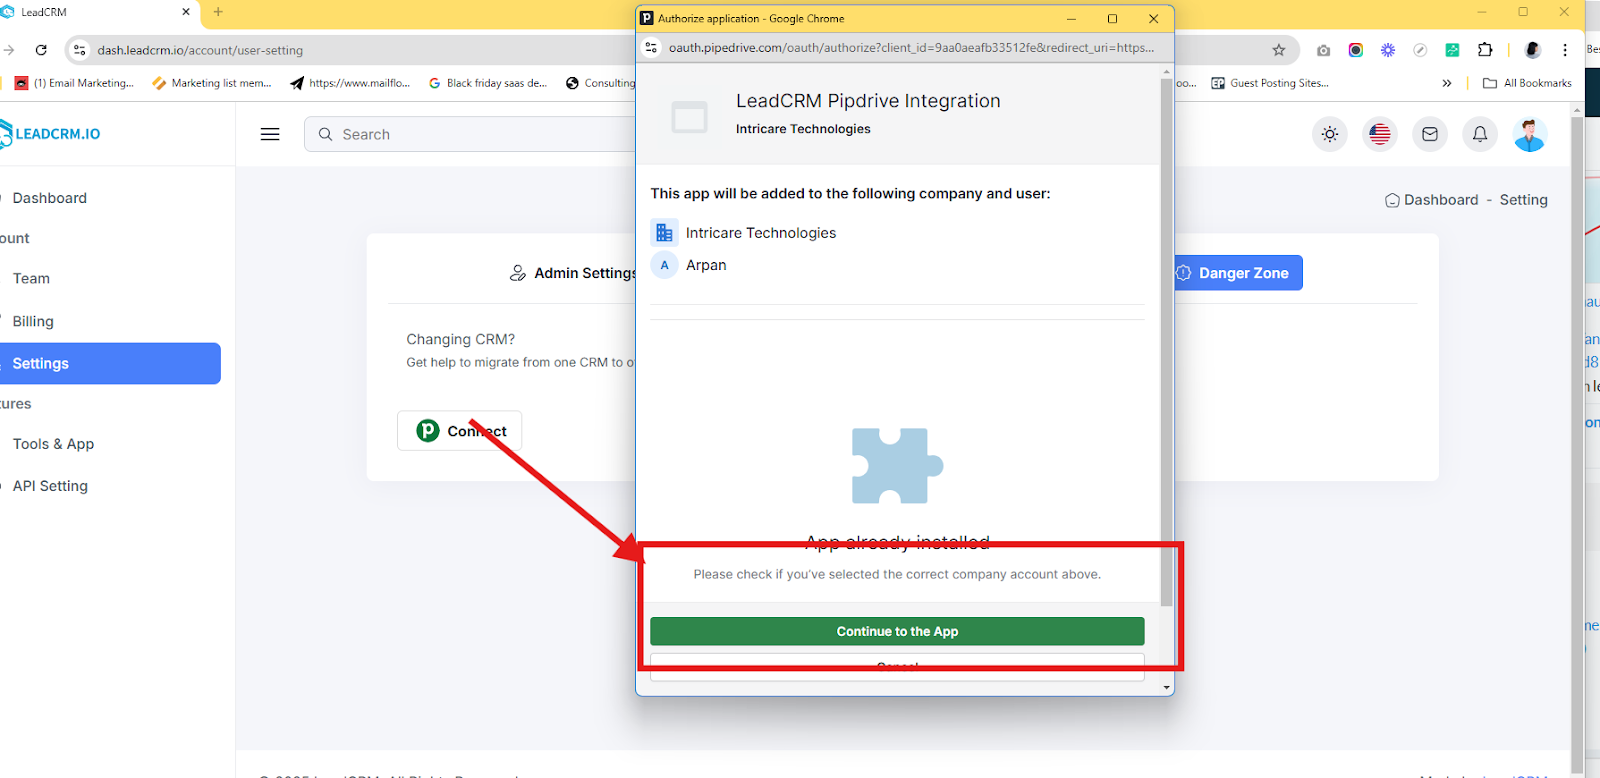Bookmark this page with the star icon
The width and height of the screenshot is (1600, 778).
tap(1279, 50)
